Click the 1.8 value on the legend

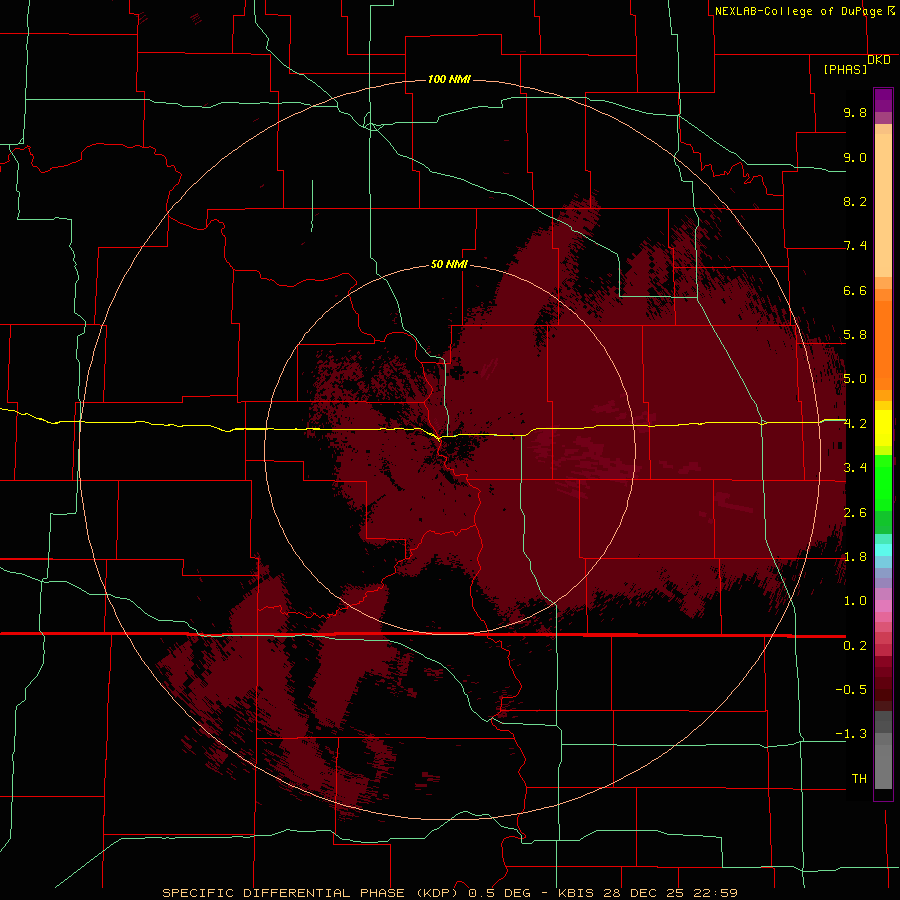point(855,557)
